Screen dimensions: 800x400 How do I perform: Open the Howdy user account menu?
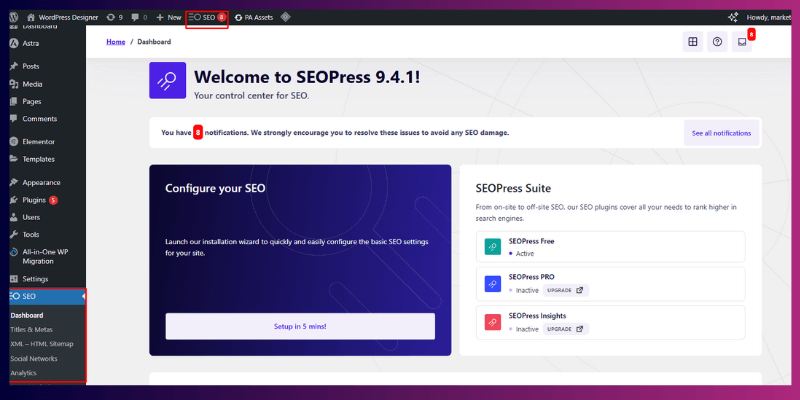click(x=769, y=17)
